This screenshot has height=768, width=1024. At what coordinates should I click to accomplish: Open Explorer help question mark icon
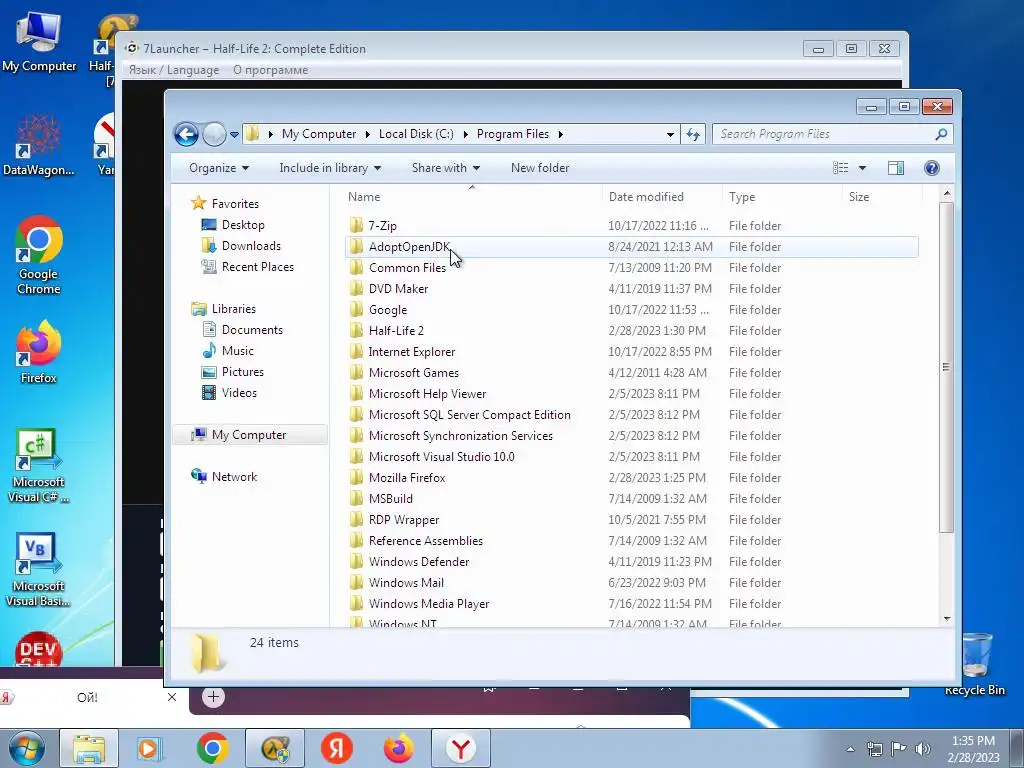click(932, 168)
